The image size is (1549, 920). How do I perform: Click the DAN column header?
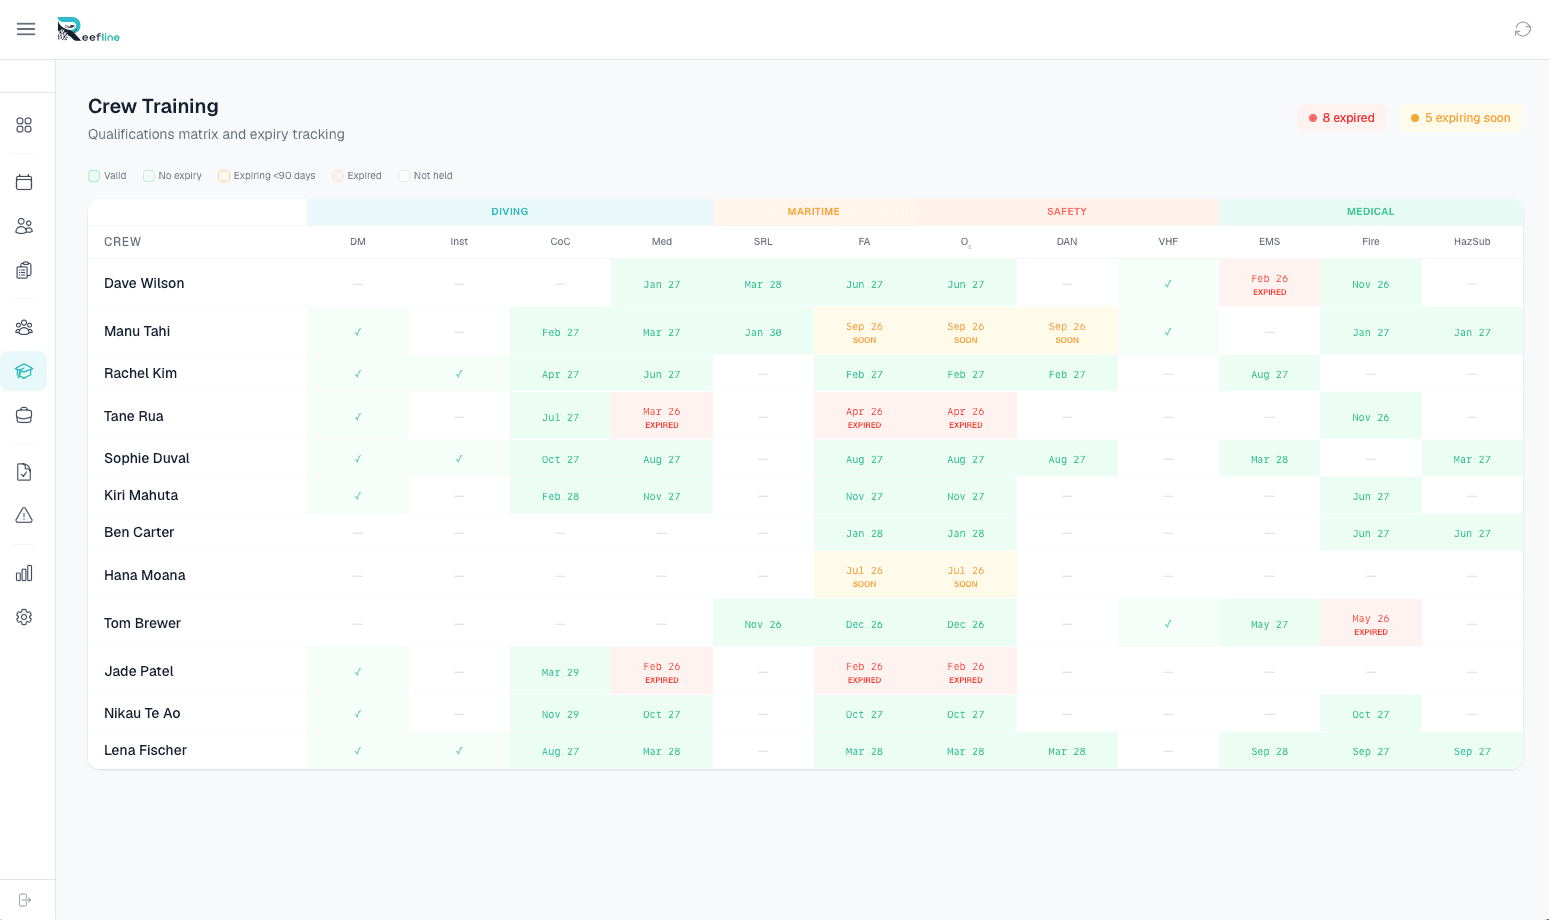click(1067, 242)
